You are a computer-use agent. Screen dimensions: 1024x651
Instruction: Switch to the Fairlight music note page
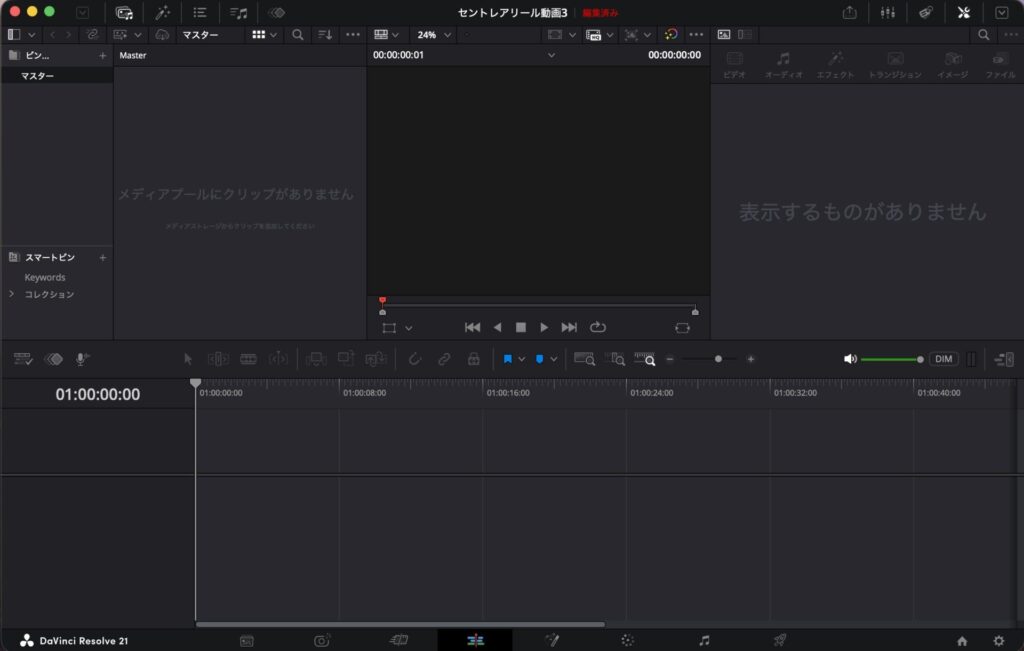tap(704, 641)
